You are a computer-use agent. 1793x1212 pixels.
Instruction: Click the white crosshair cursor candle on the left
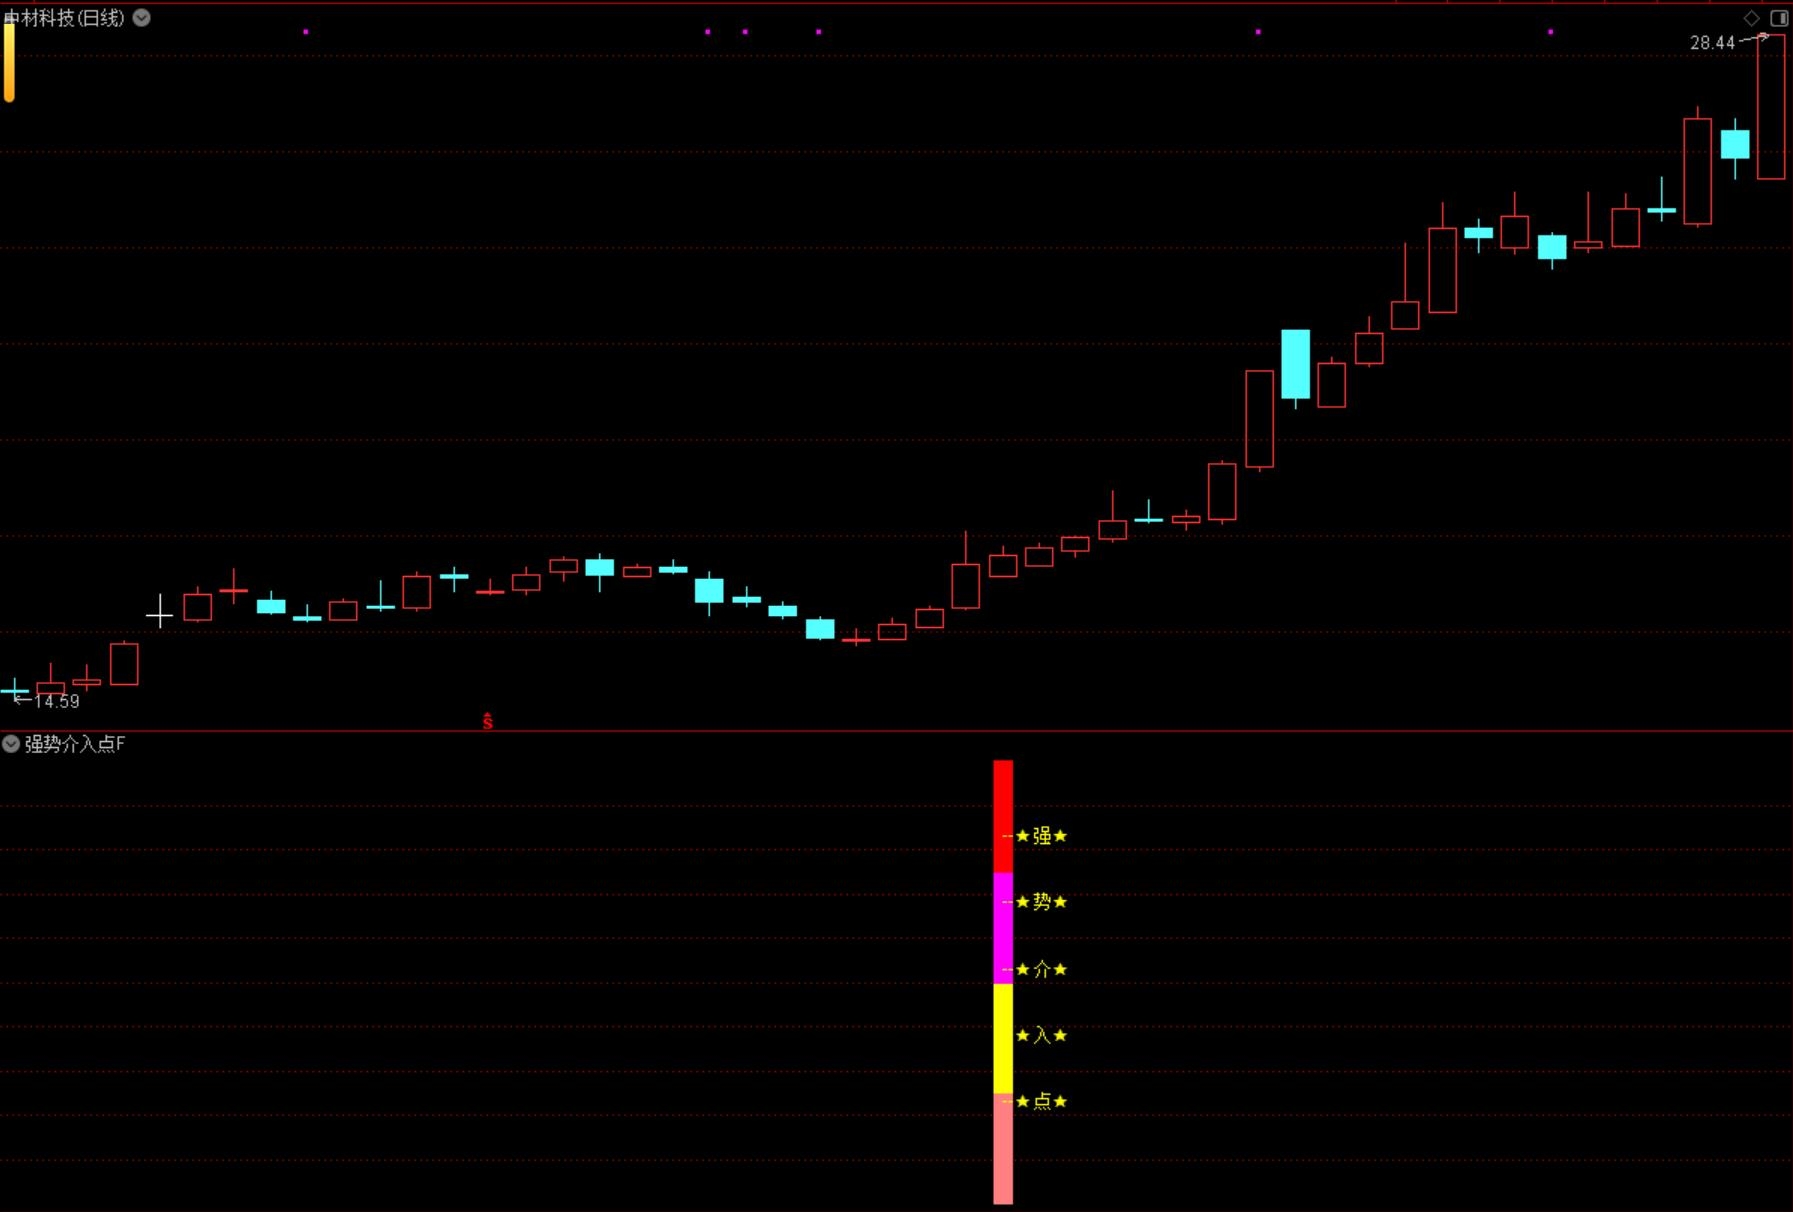tap(160, 612)
